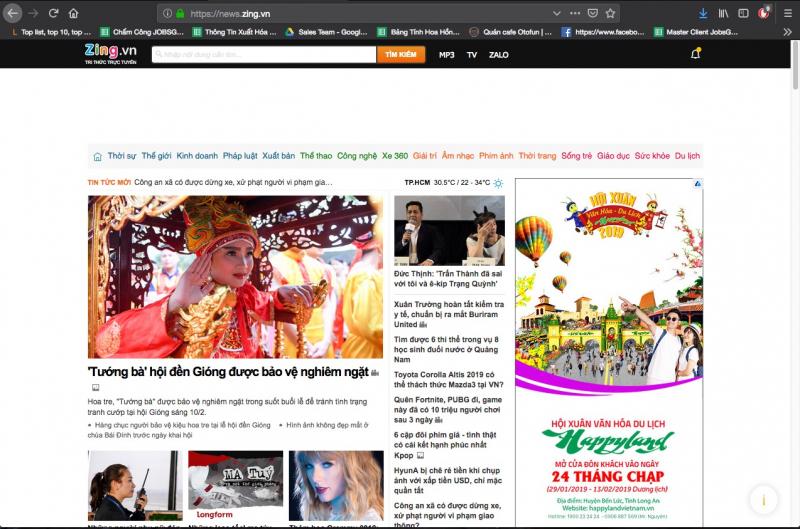Open the 'Tướng bà' hội đền Gióng headline
The width and height of the screenshot is (800, 529).
point(228,372)
